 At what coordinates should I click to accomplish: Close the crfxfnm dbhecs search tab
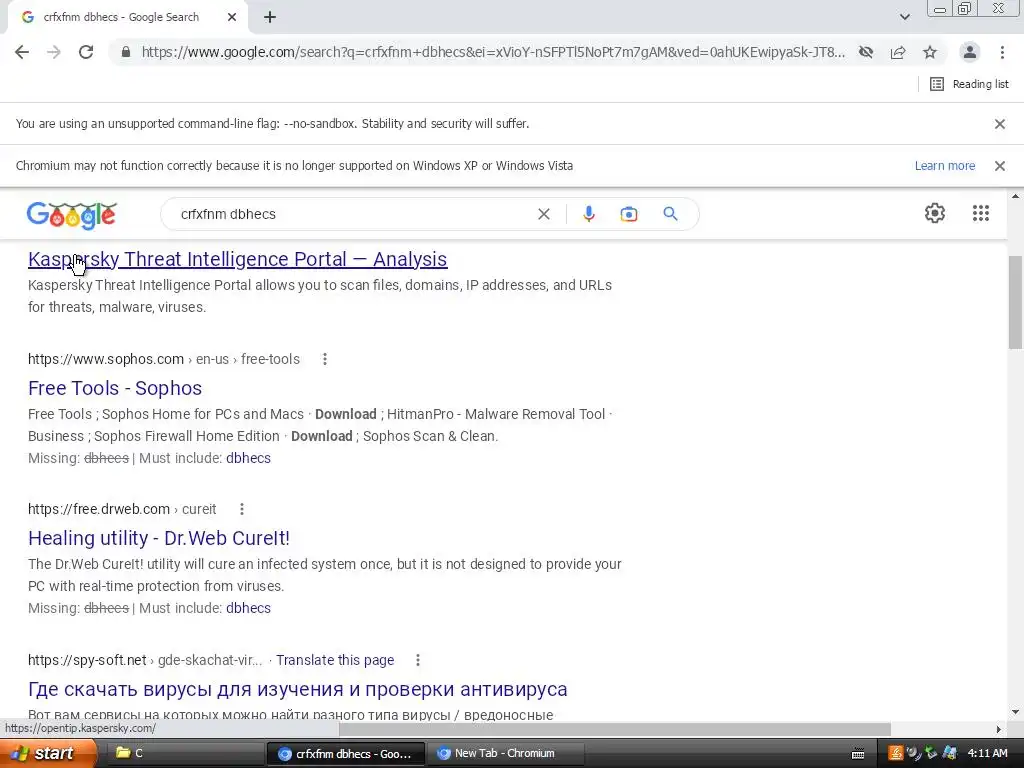[x=232, y=18]
